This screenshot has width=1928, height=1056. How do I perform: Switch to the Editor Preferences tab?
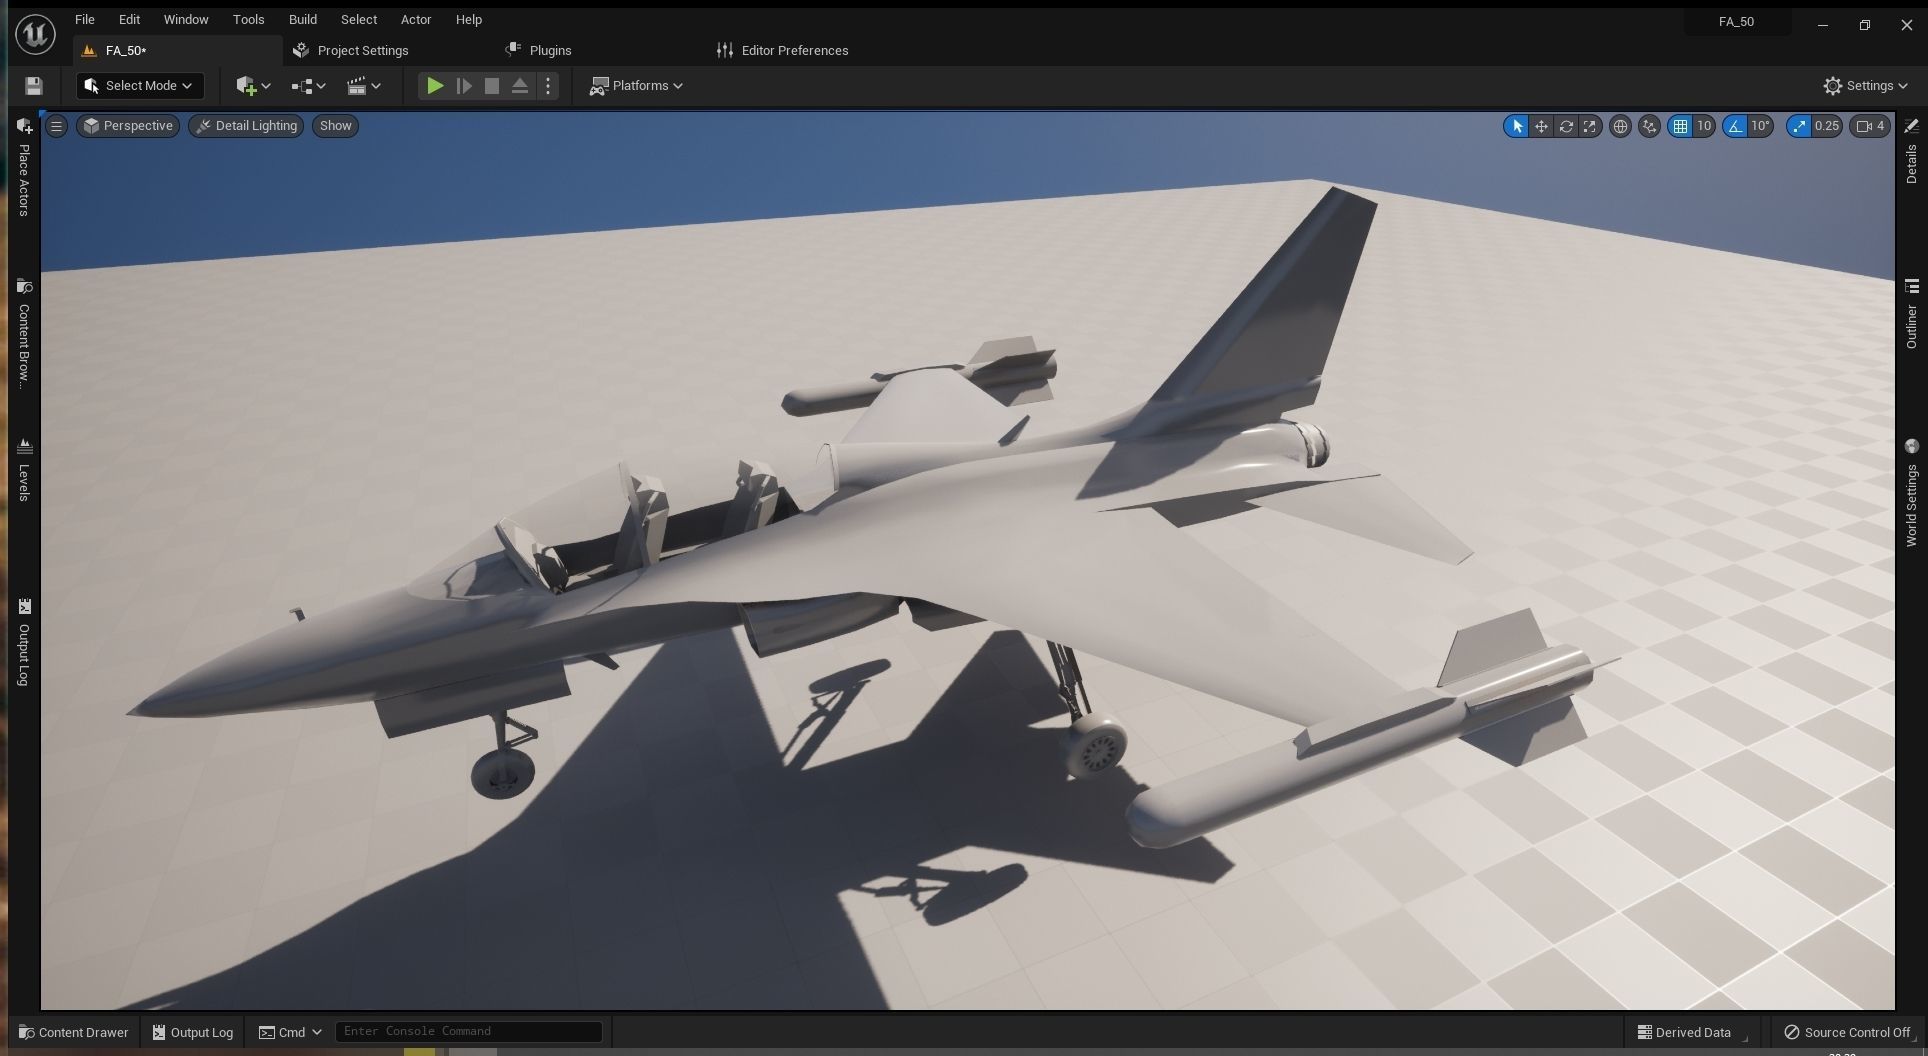[782, 50]
